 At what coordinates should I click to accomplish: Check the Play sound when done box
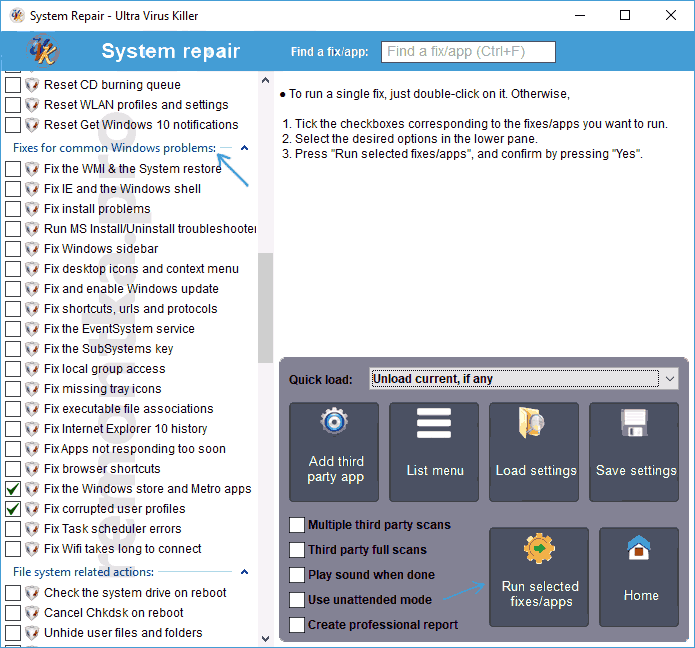[x=297, y=575]
